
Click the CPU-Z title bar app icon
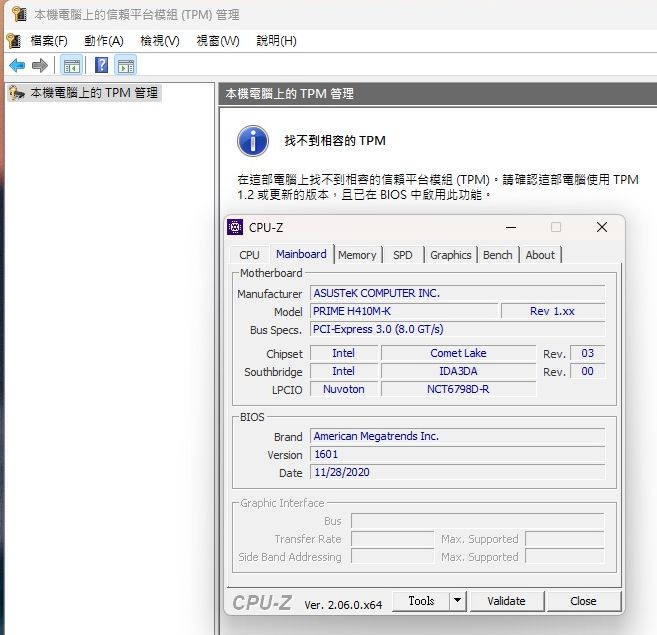[235, 227]
